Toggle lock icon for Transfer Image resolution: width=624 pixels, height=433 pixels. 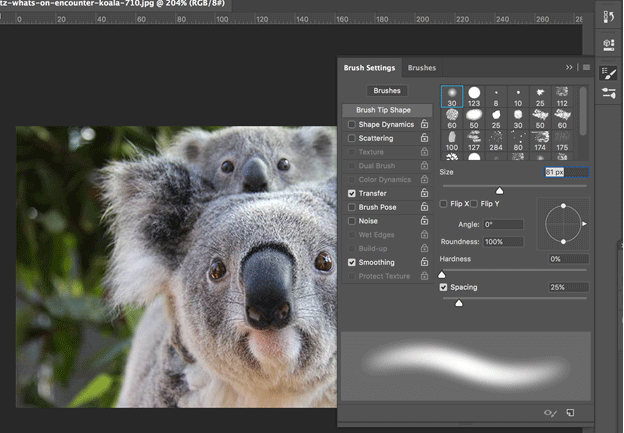tap(425, 193)
